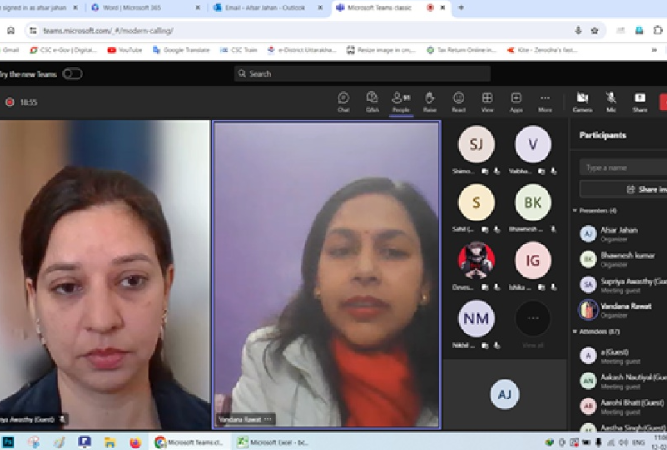The image size is (667, 450).
Task: Bookmark page with the star icon
Action: (594, 31)
